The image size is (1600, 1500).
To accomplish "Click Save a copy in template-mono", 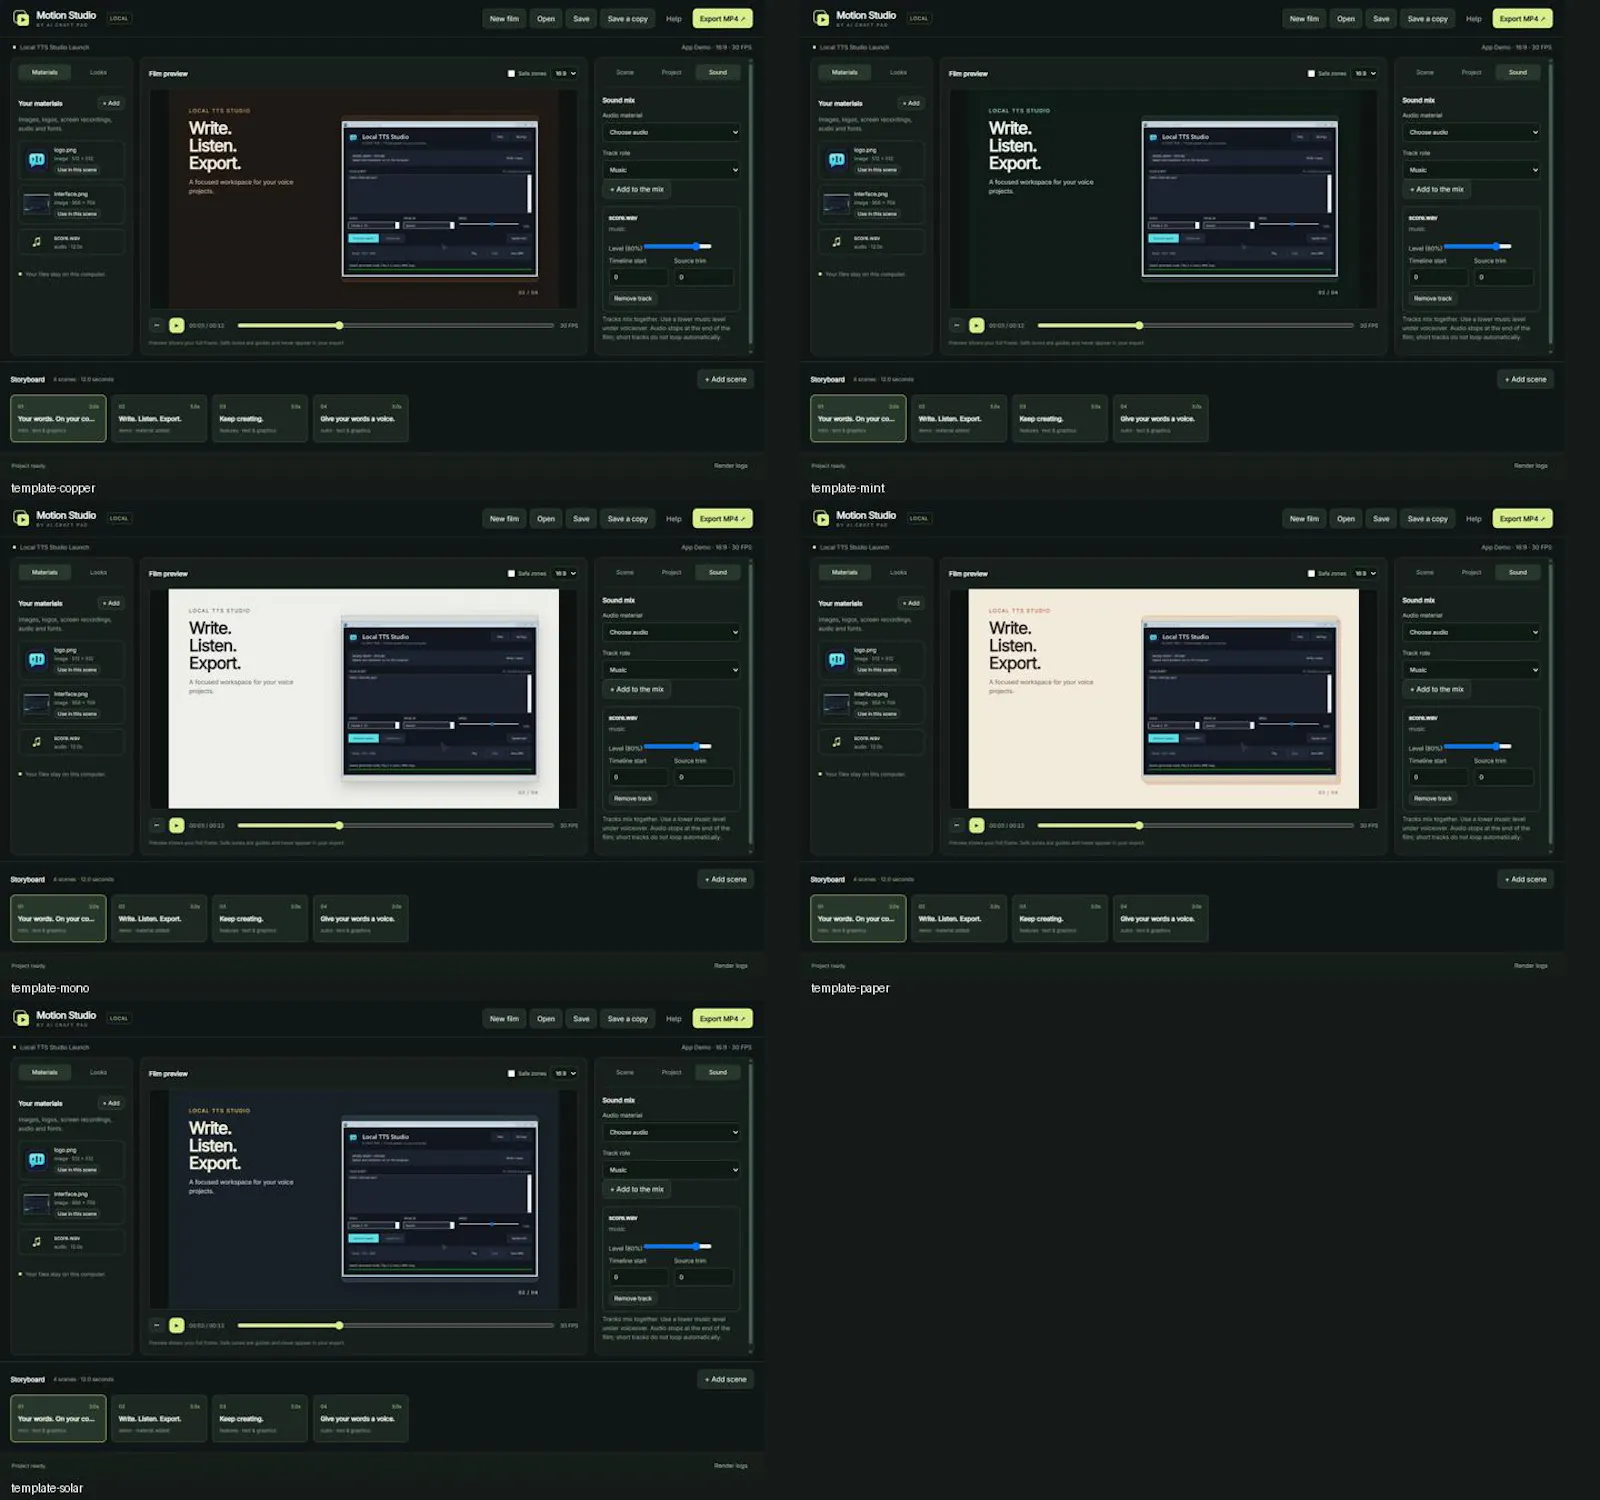I will pos(628,518).
